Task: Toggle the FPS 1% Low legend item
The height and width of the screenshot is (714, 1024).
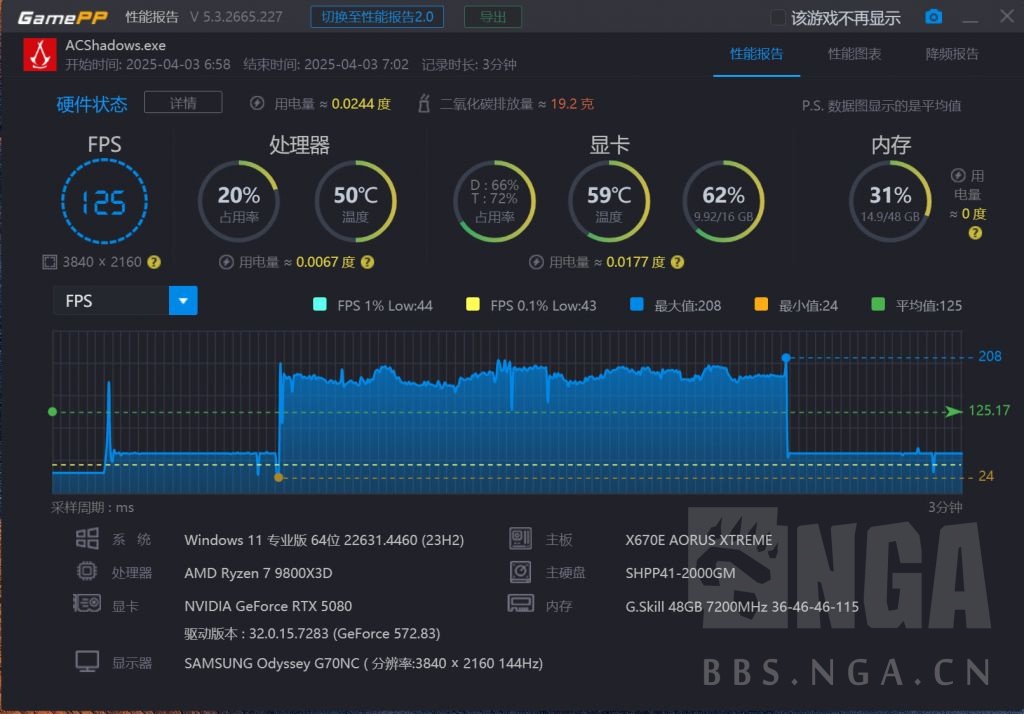Action: click(x=372, y=305)
